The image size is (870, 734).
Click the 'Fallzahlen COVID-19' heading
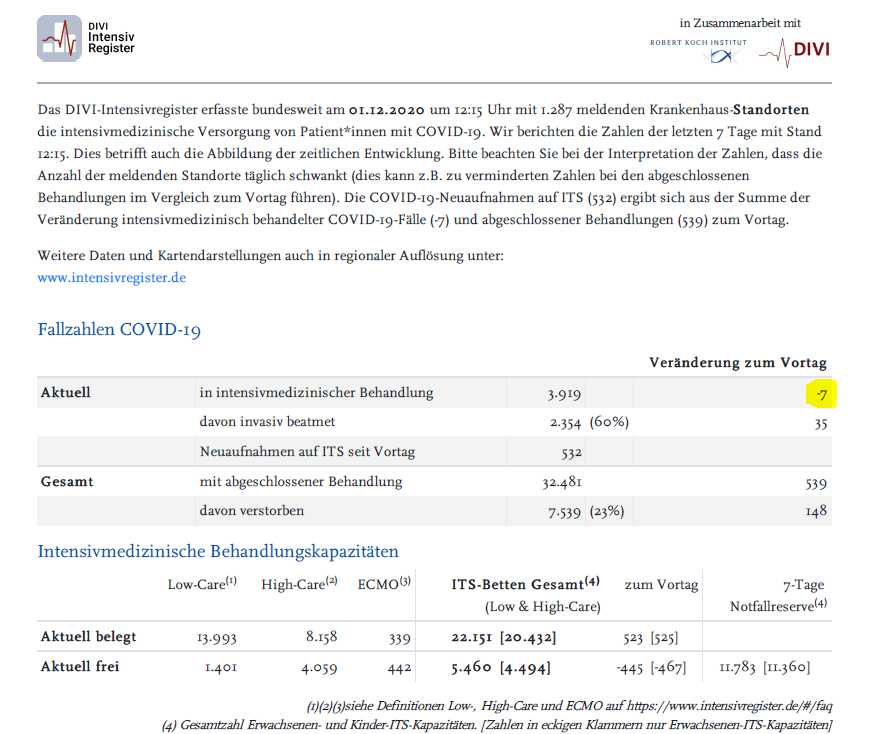119,329
